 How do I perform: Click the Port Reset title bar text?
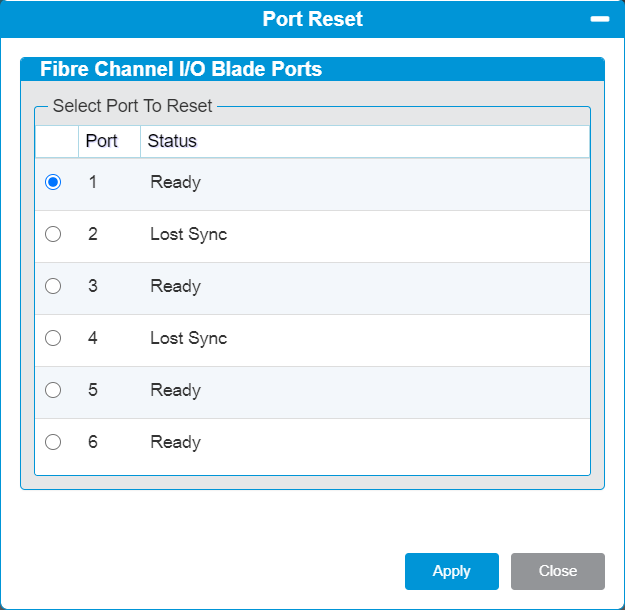312,19
